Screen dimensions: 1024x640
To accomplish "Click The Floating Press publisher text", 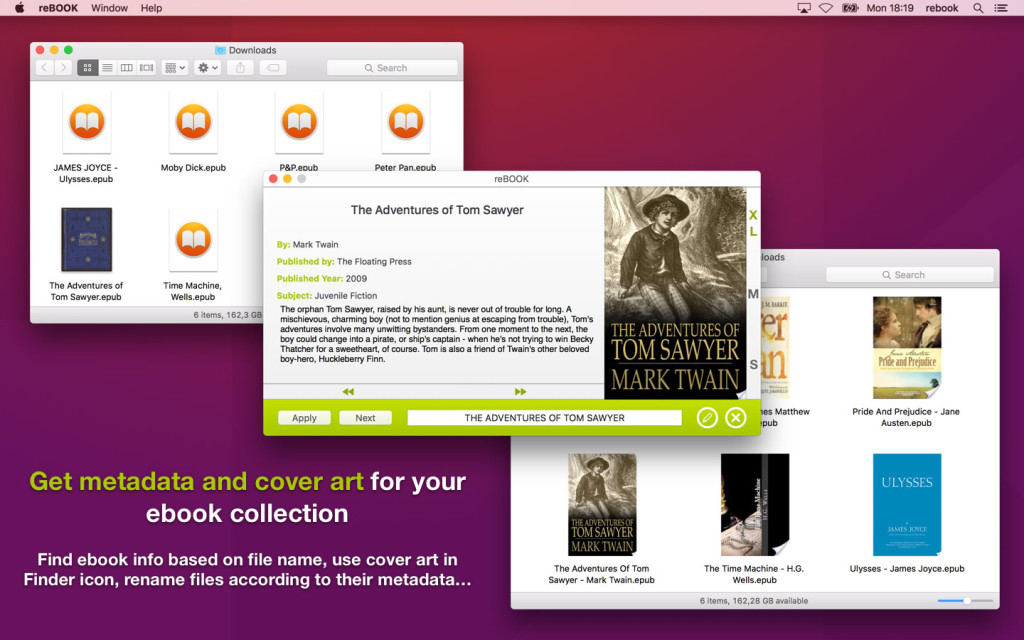I will coord(374,261).
